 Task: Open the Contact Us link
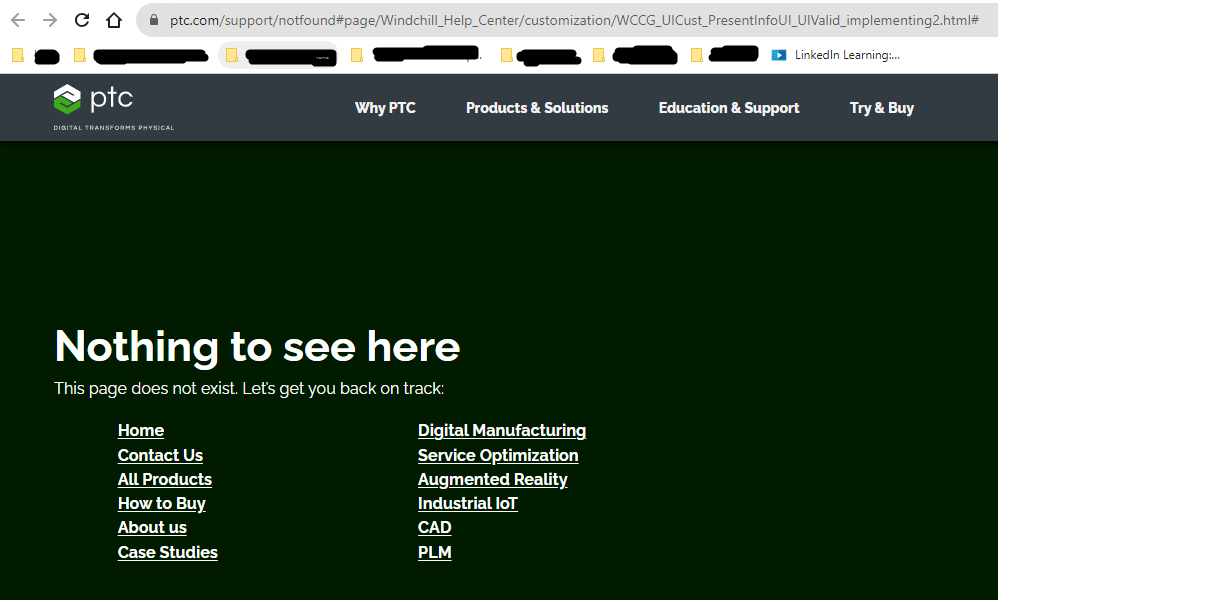tap(160, 455)
